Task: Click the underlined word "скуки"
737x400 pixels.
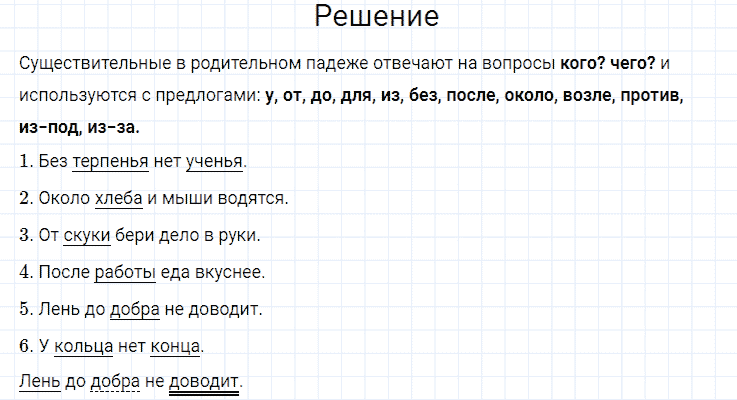Action: coord(86,235)
